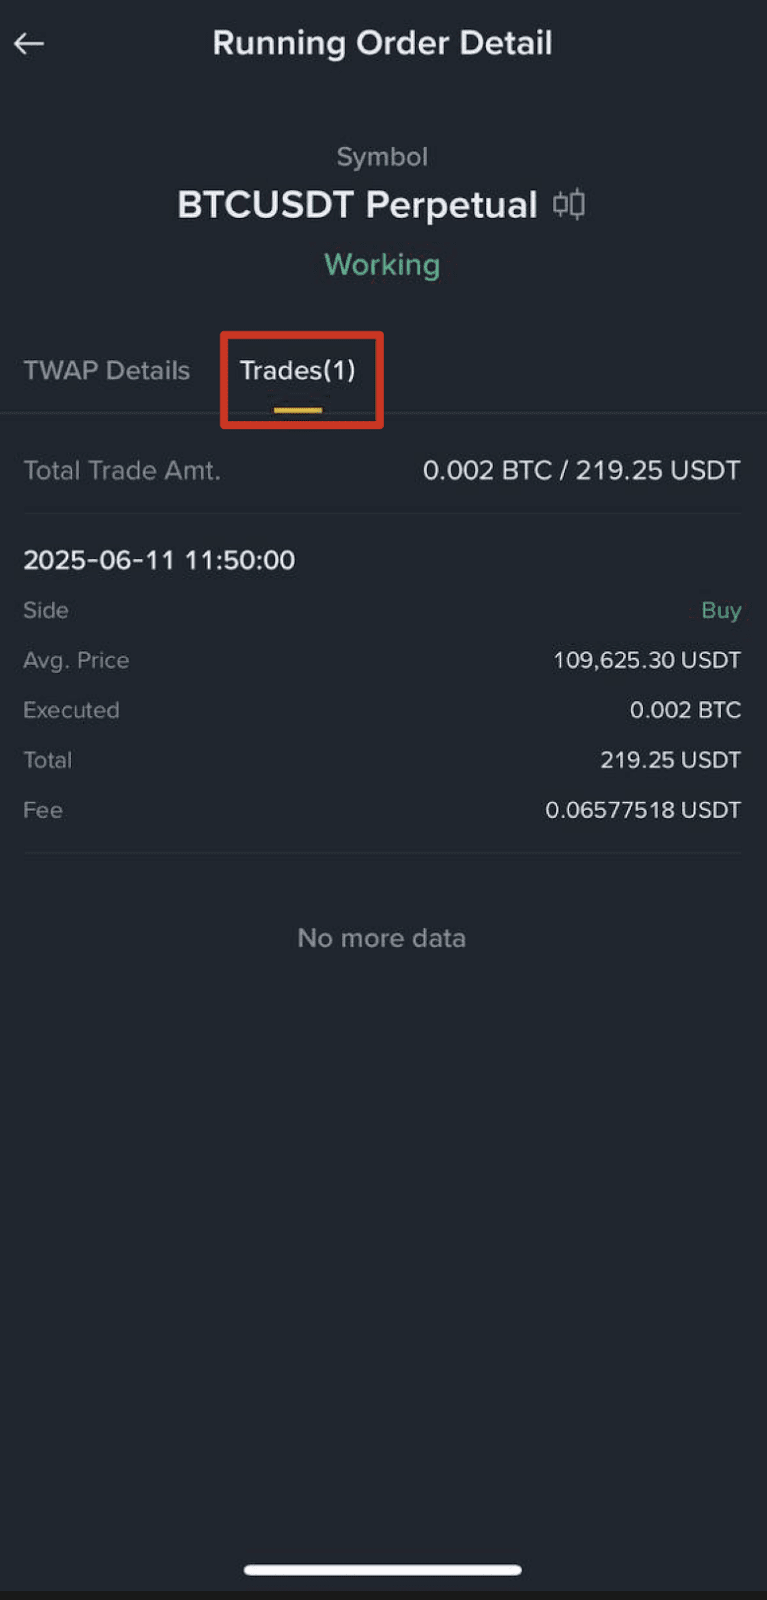Image resolution: width=767 pixels, height=1600 pixels.
Task: Tap the Running Order Detail title
Action: pyautogui.click(x=382, y=43)
